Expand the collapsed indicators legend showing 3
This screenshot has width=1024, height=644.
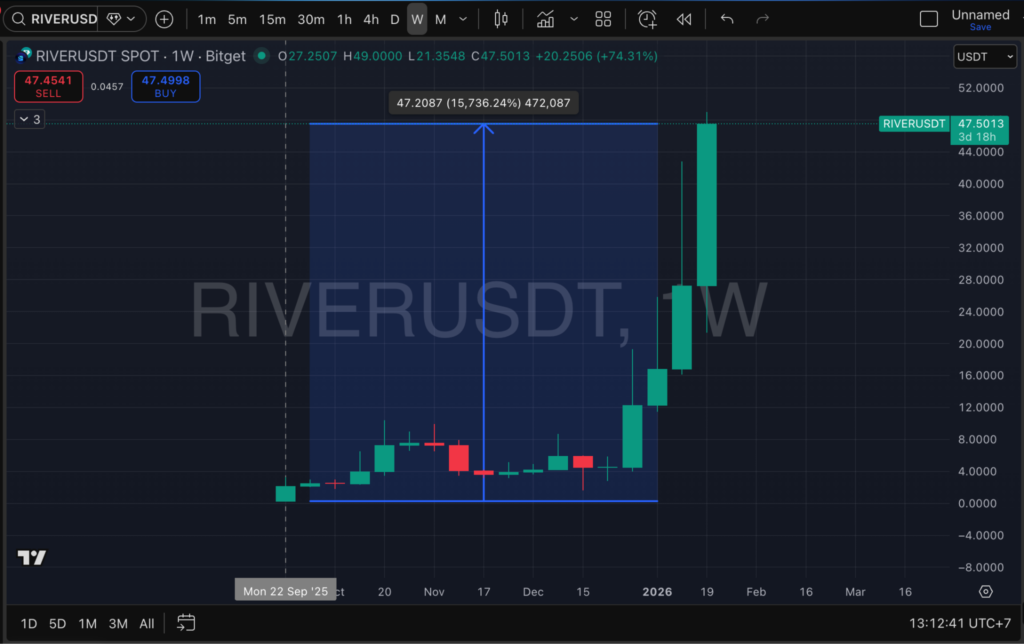(x=29, y=119)
